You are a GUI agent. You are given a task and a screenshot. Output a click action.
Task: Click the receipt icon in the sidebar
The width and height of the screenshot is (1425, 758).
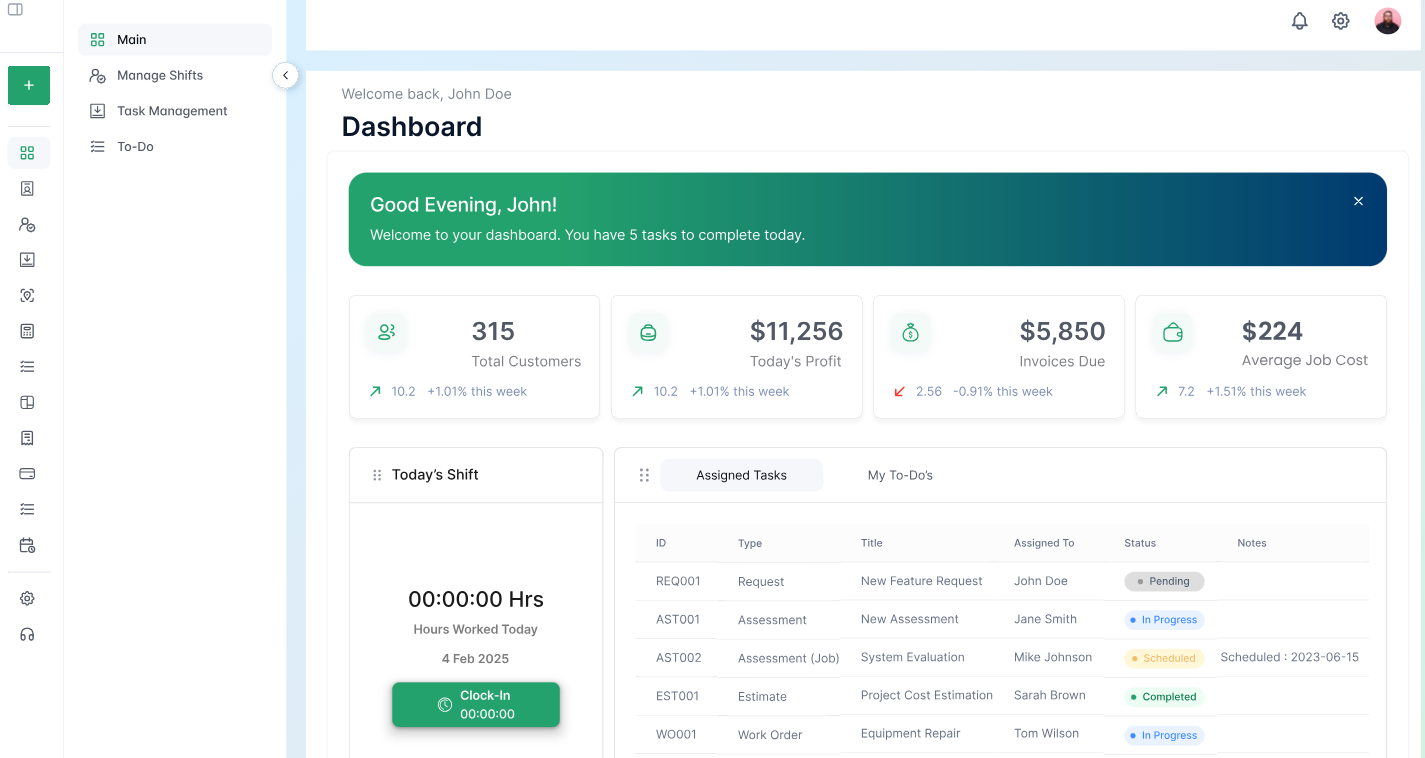28,438
